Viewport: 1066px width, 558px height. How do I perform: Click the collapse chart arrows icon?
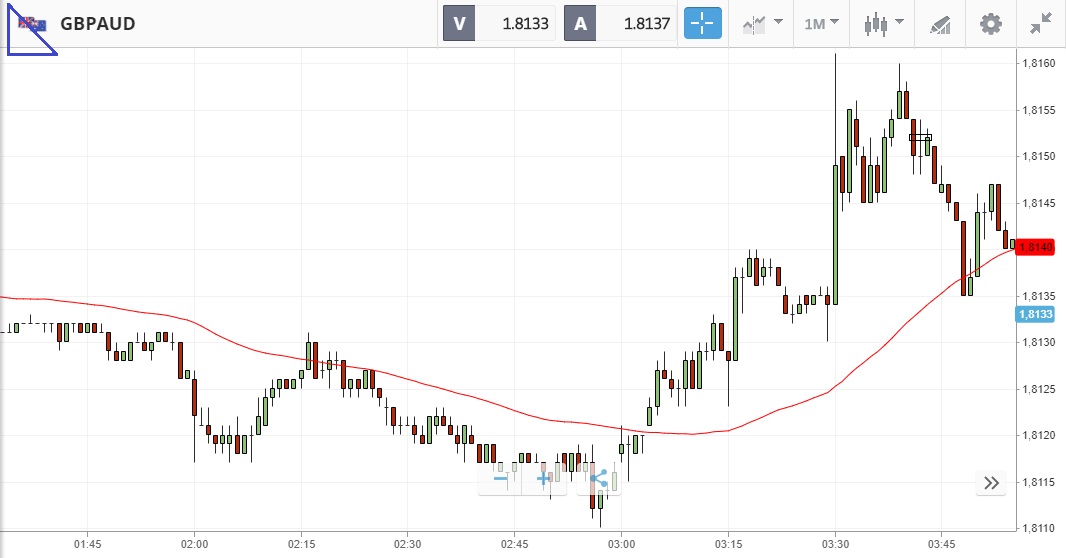click(1041, 23)
